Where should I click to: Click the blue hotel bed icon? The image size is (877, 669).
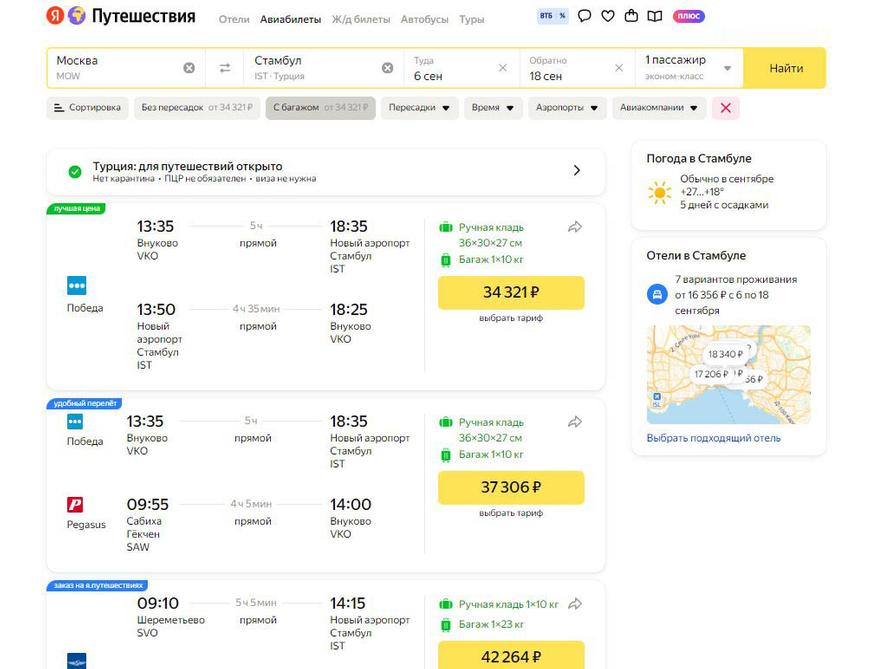click(x=657, y=294)
